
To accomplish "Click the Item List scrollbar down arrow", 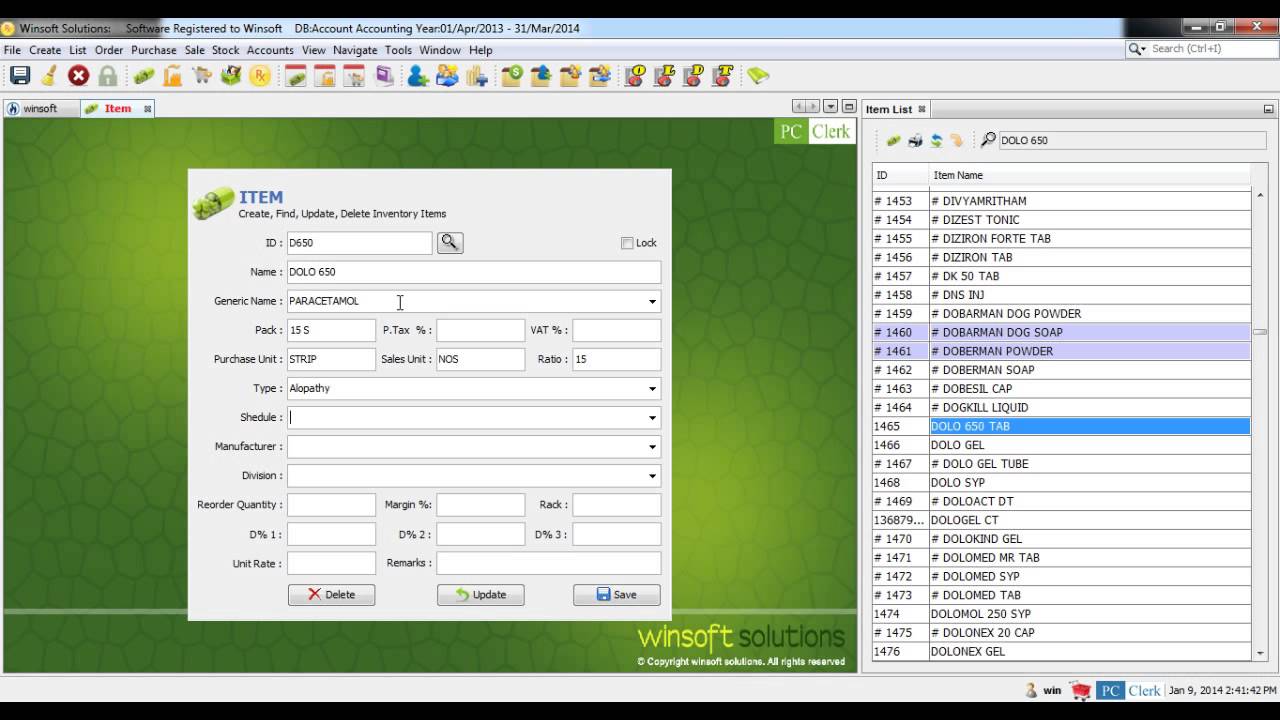I will point(1260,652).
